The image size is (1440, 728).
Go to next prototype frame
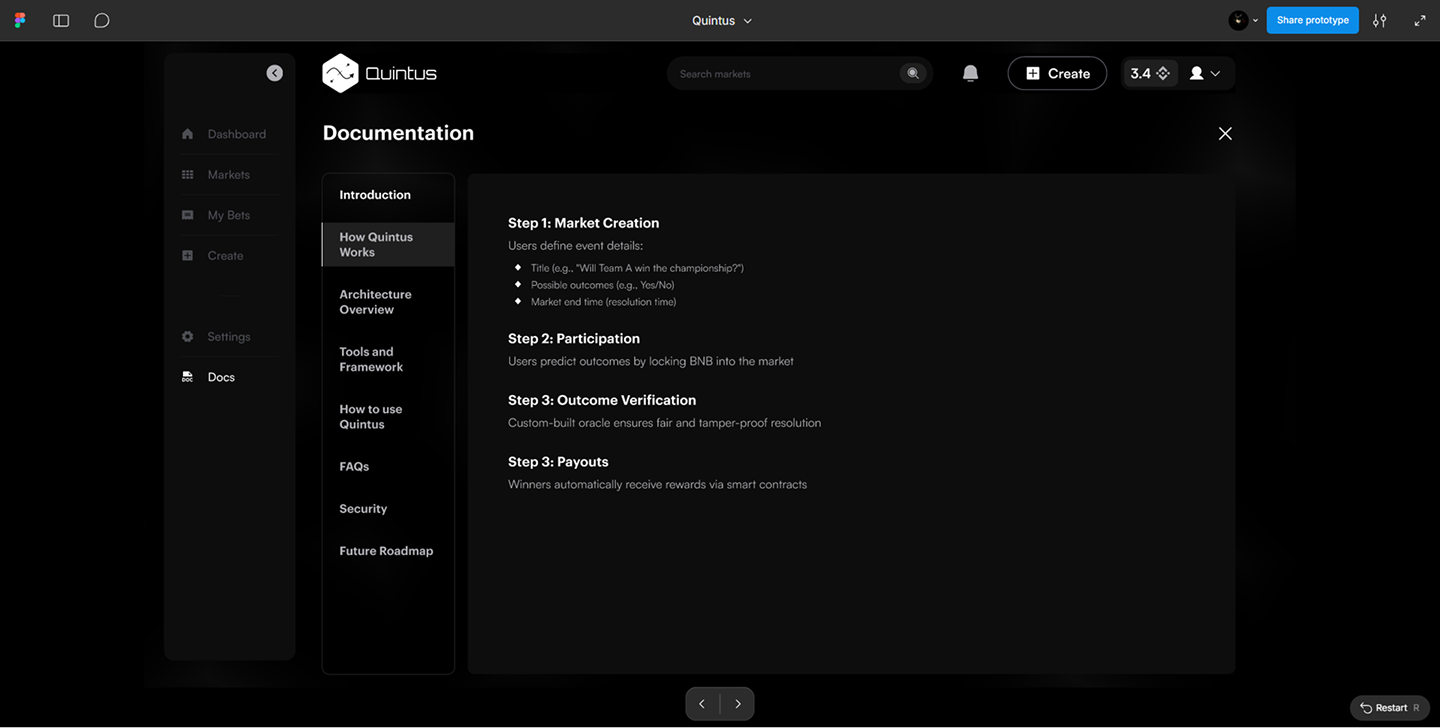(738, 704)
